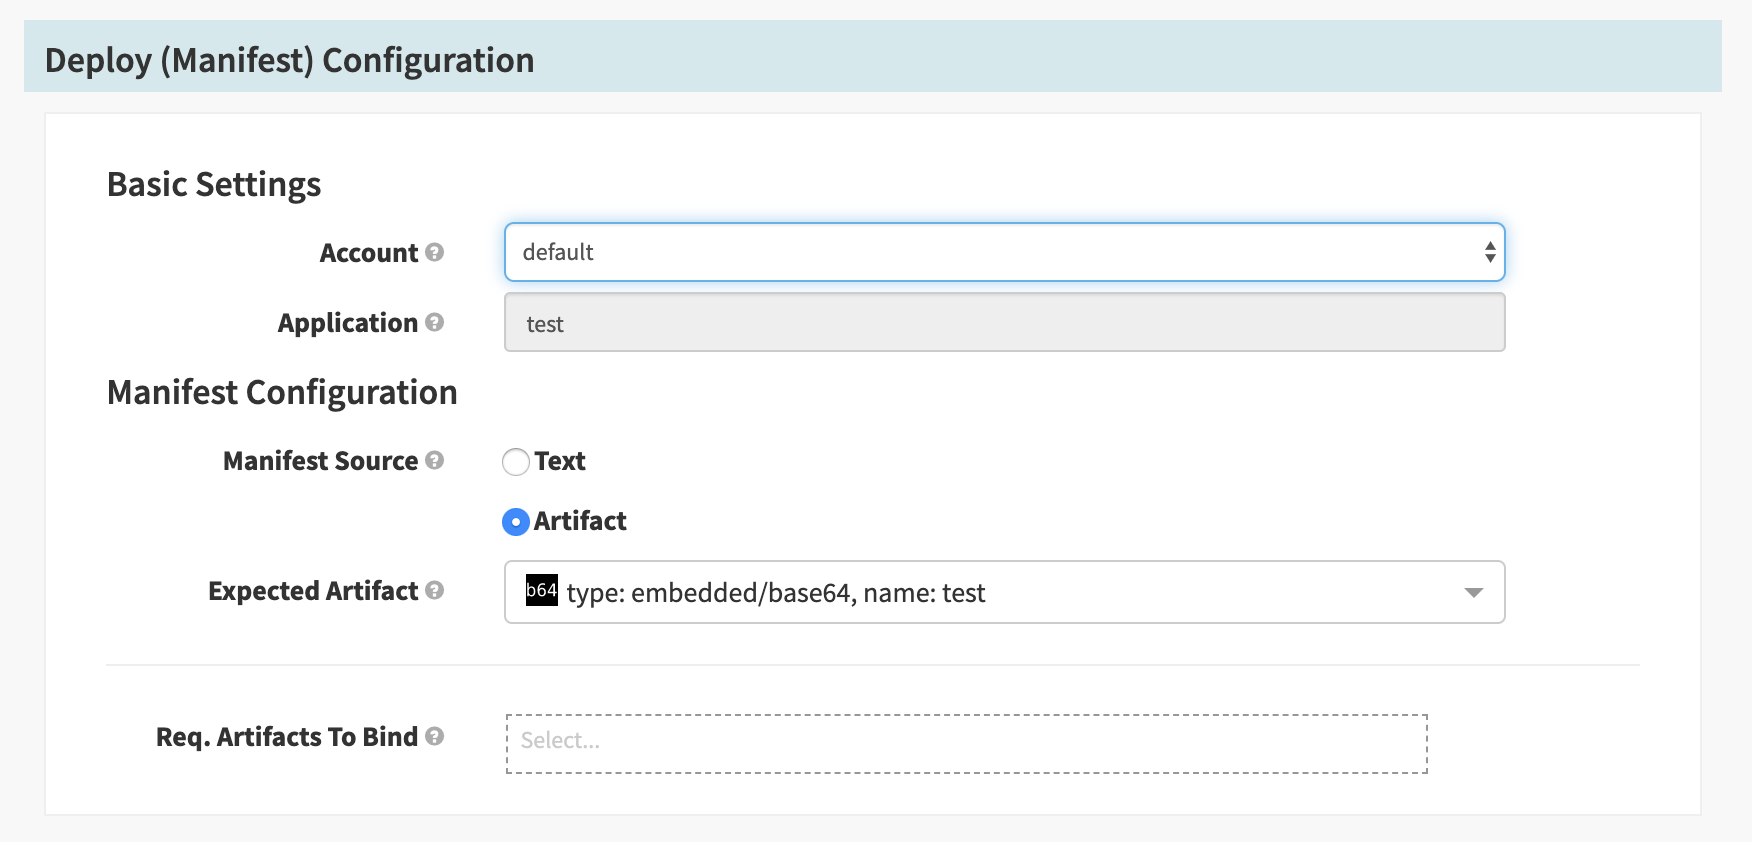Click the Application field containing test
This screenshot has width=1752, height=842.
(1004, 322)
